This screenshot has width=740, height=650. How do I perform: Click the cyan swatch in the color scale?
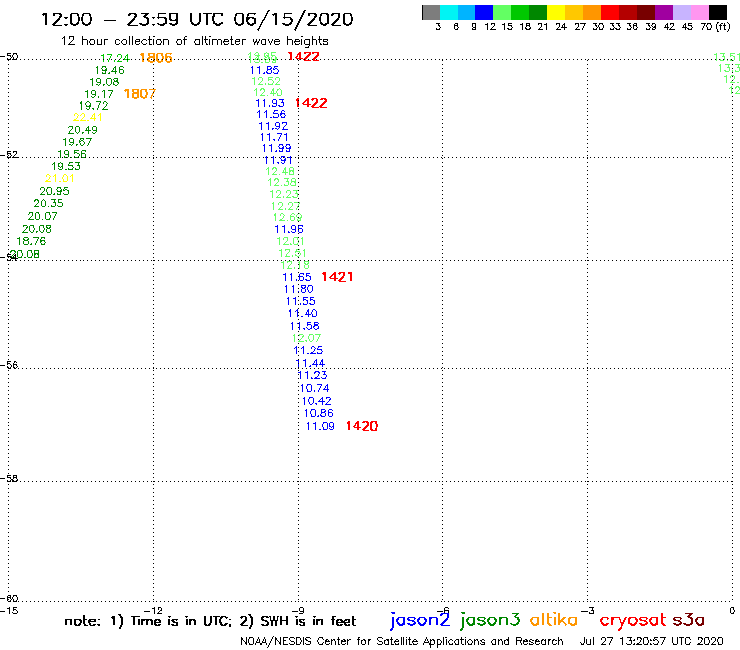(x=448, y=12)
